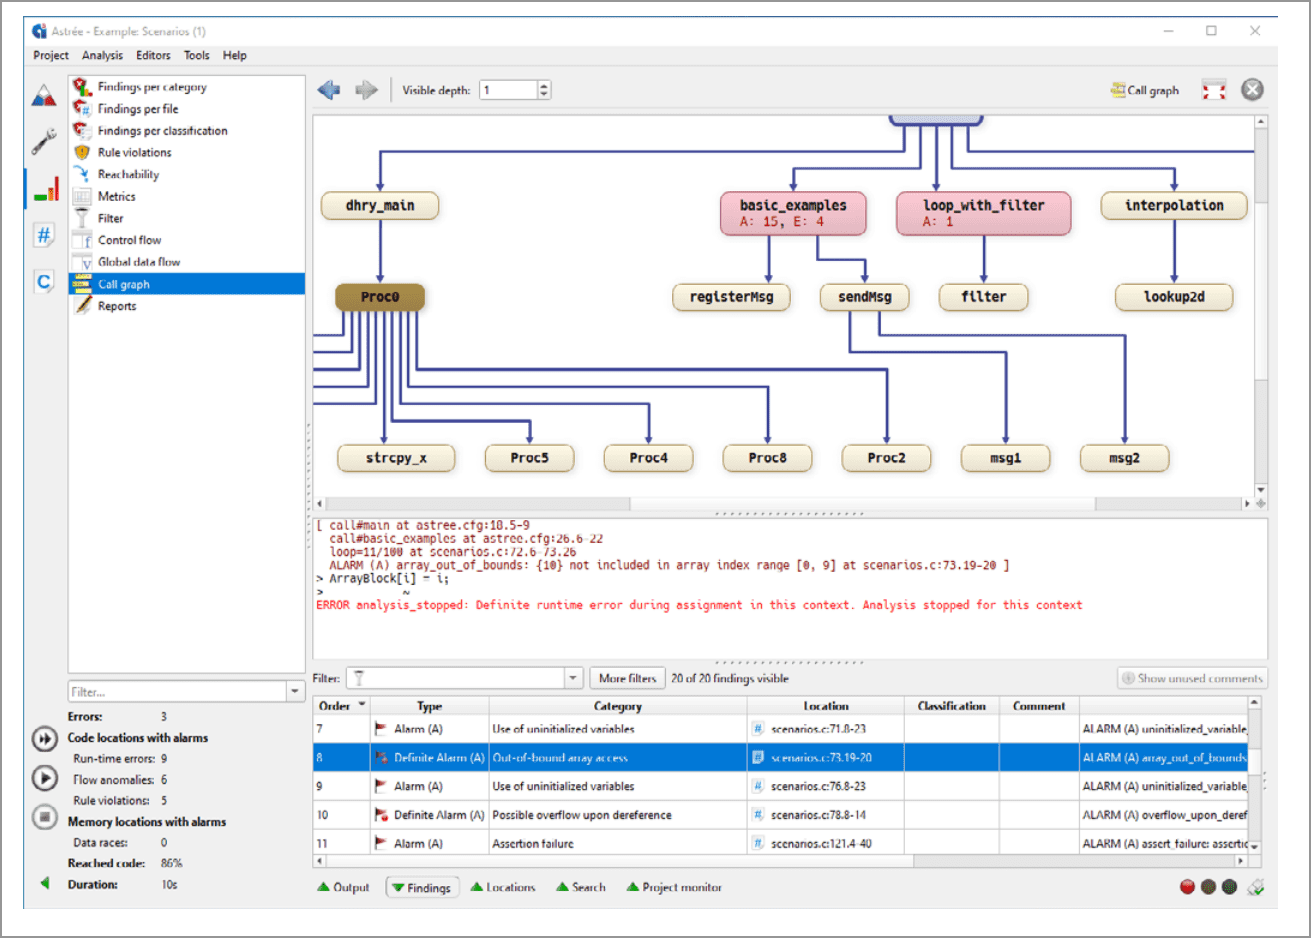Viewport: 1311px width, 938px height.
Task: Navigate back with the left arrow
Action: click(329, 90)
